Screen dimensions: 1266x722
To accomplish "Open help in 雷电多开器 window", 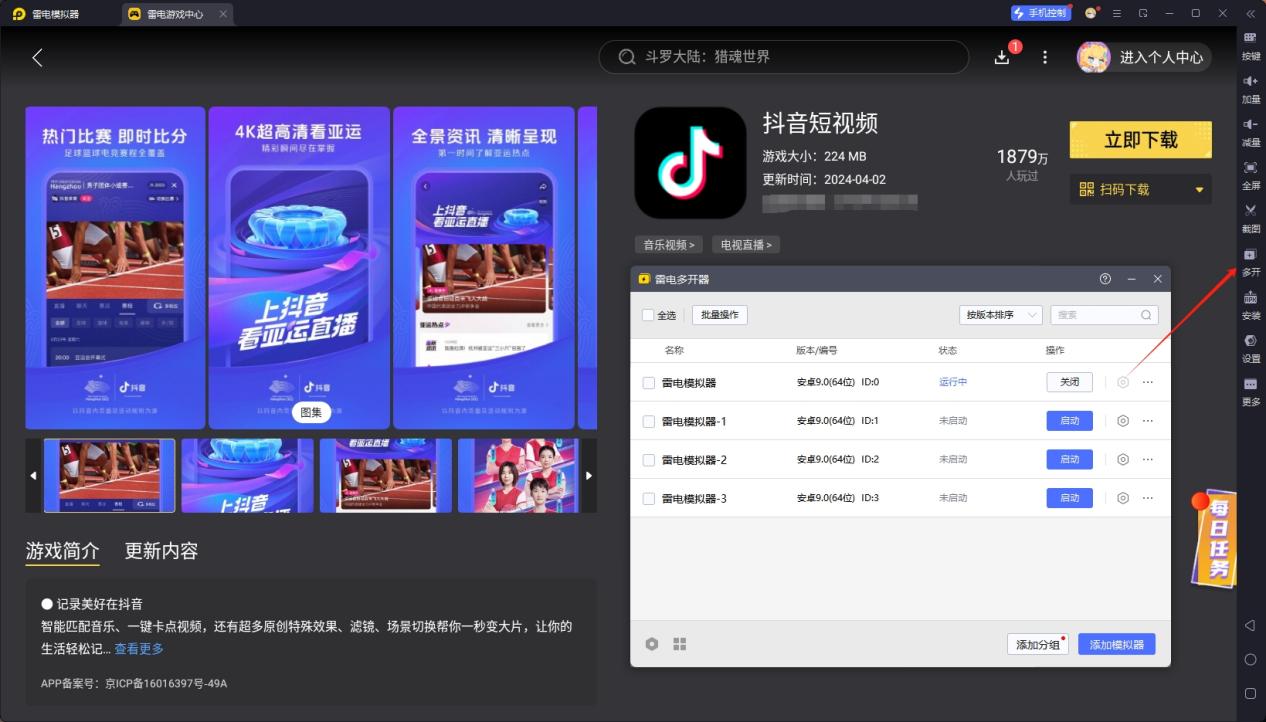I will coord(1105,279).
